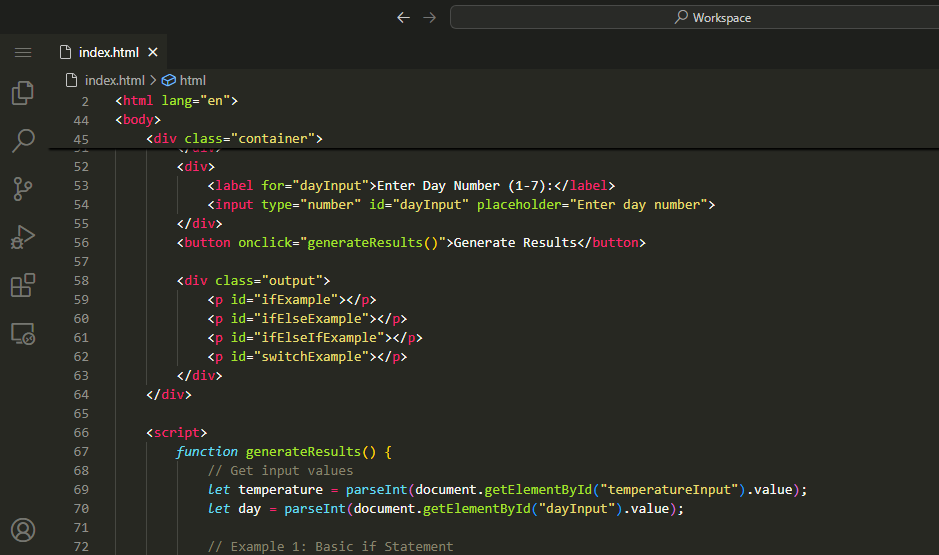Click the id="ifElseExample" paragraph line
The height and width of the screenshot is (555, 939).
tap(307, 319)
